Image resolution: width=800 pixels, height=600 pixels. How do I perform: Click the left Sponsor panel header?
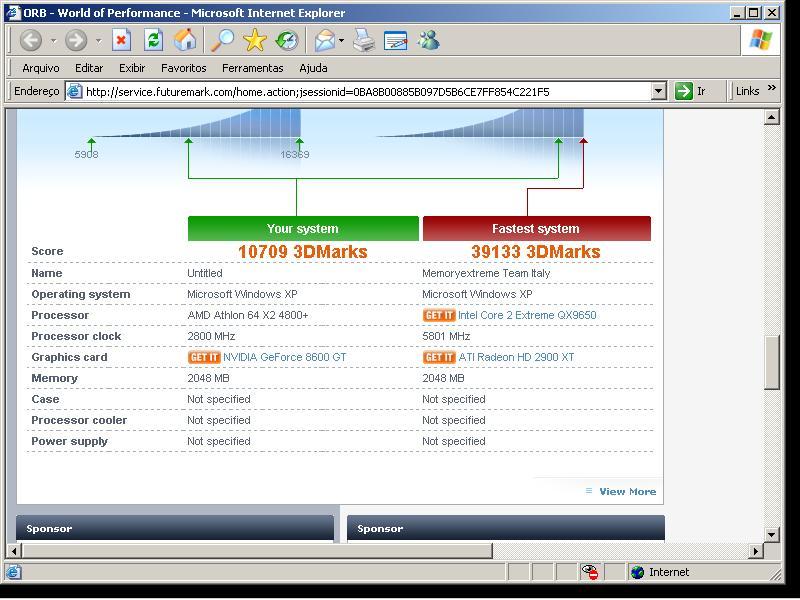click(x=175, y=528)
